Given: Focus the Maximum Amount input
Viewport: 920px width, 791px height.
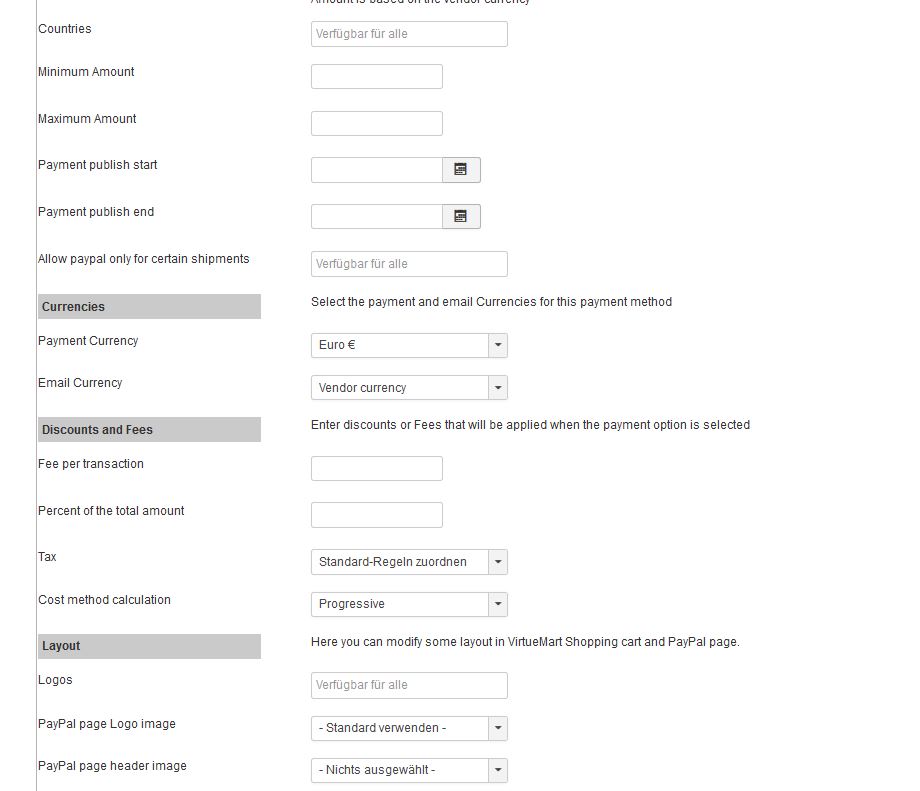Looking at the screenshot, I should pos(376,124).
